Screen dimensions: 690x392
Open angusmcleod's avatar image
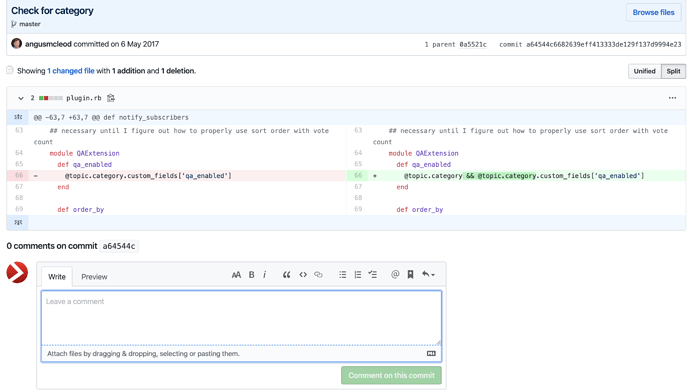tap(17, 44)
